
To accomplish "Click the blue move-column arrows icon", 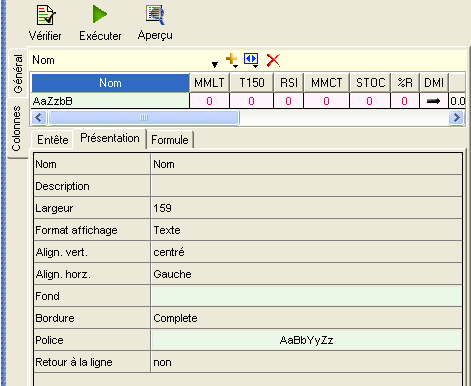I will click(251, 60).
